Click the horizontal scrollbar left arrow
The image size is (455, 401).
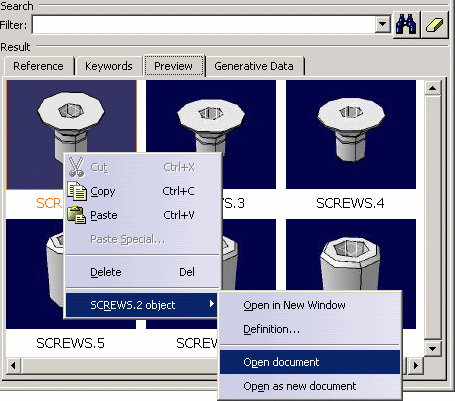13,365
